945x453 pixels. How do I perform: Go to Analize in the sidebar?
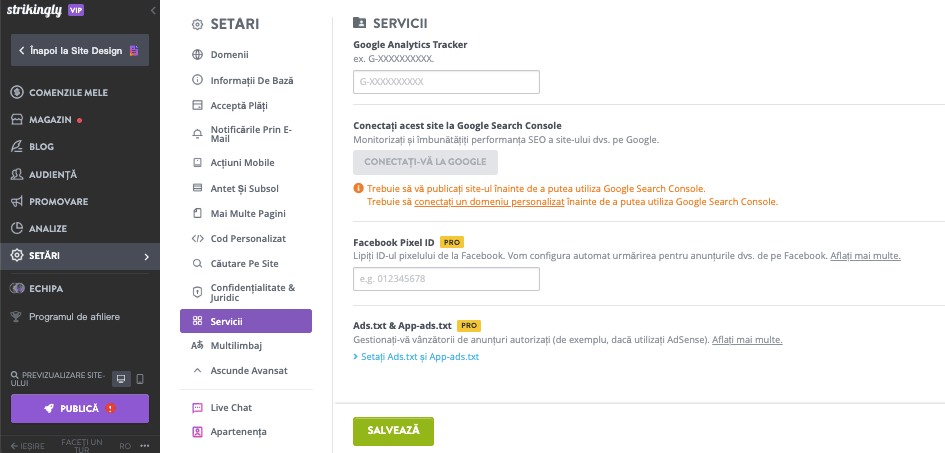tap(49, 229)
